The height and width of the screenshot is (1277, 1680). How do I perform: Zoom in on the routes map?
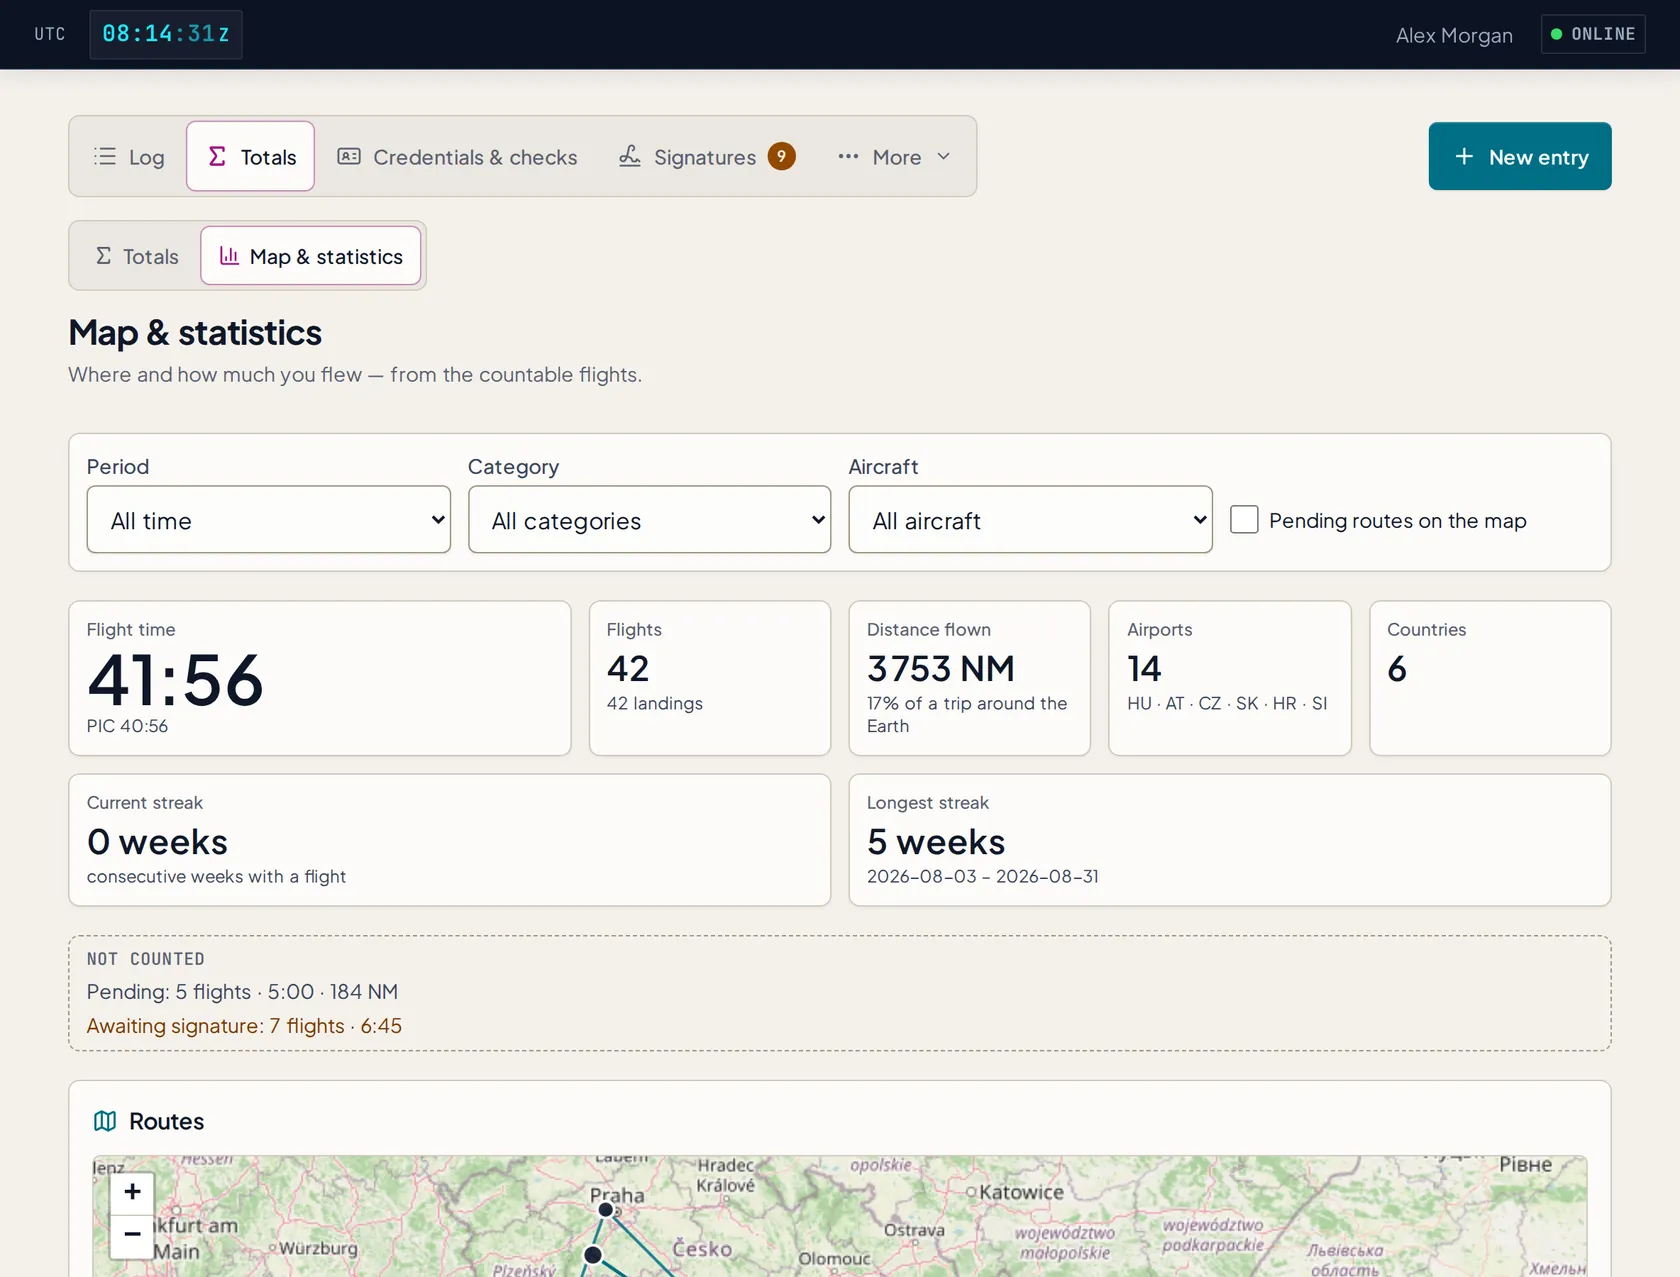click(x=132, y=1192)
